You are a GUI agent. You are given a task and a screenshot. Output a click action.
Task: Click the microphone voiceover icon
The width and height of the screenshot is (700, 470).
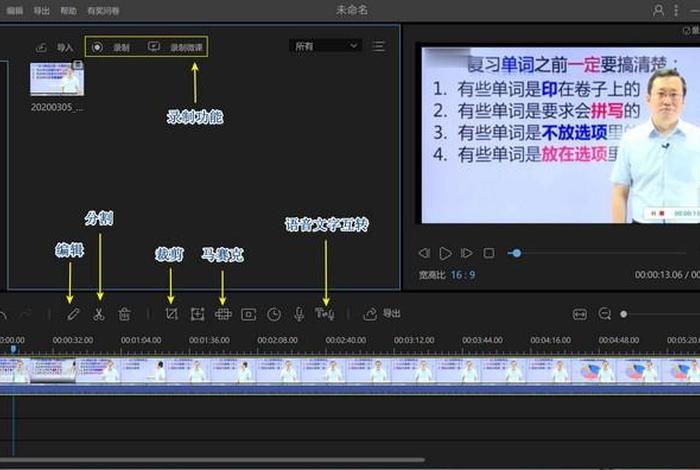[x=298, y=314]
